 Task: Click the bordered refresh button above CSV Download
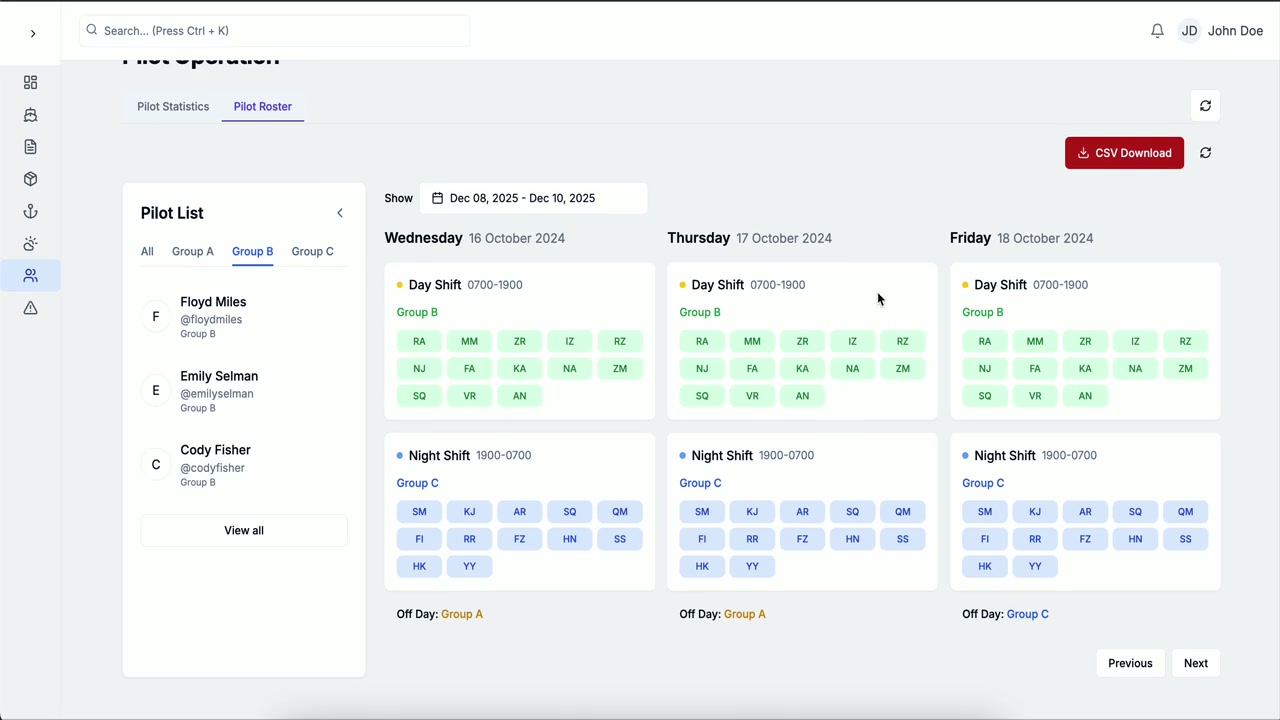pos(1205,106)
